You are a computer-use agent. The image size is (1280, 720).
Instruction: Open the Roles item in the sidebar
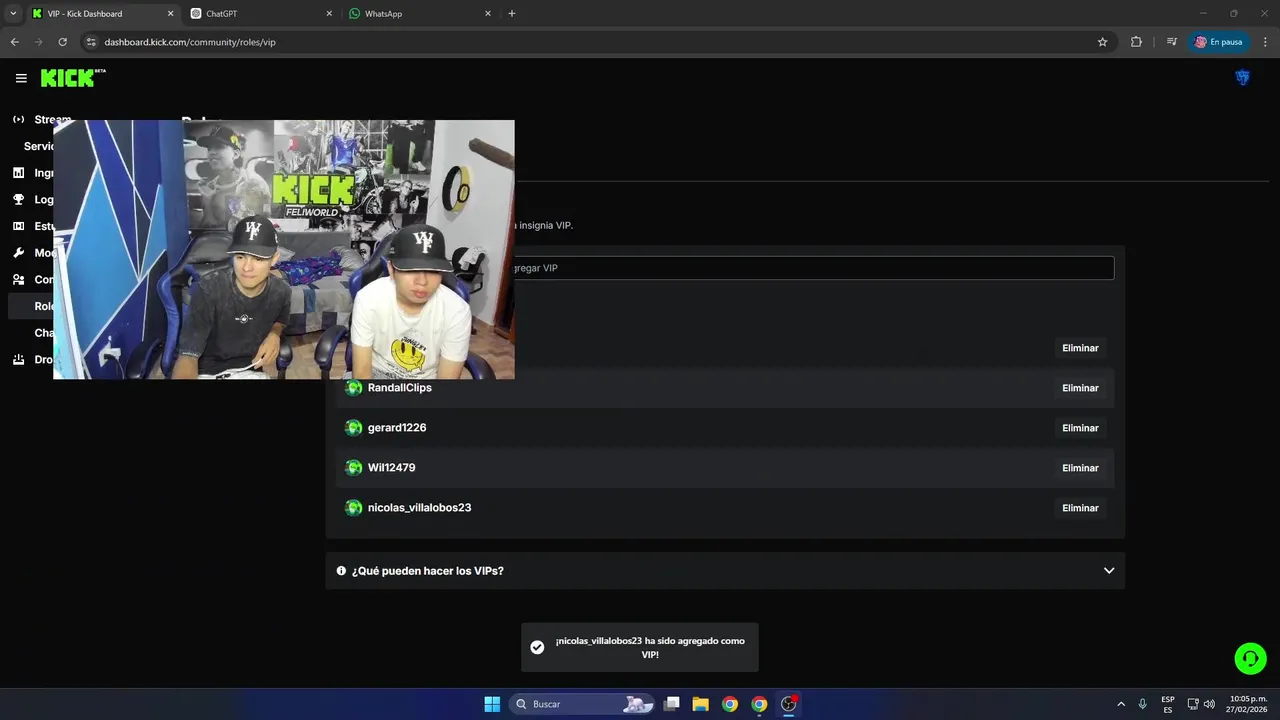44,306
